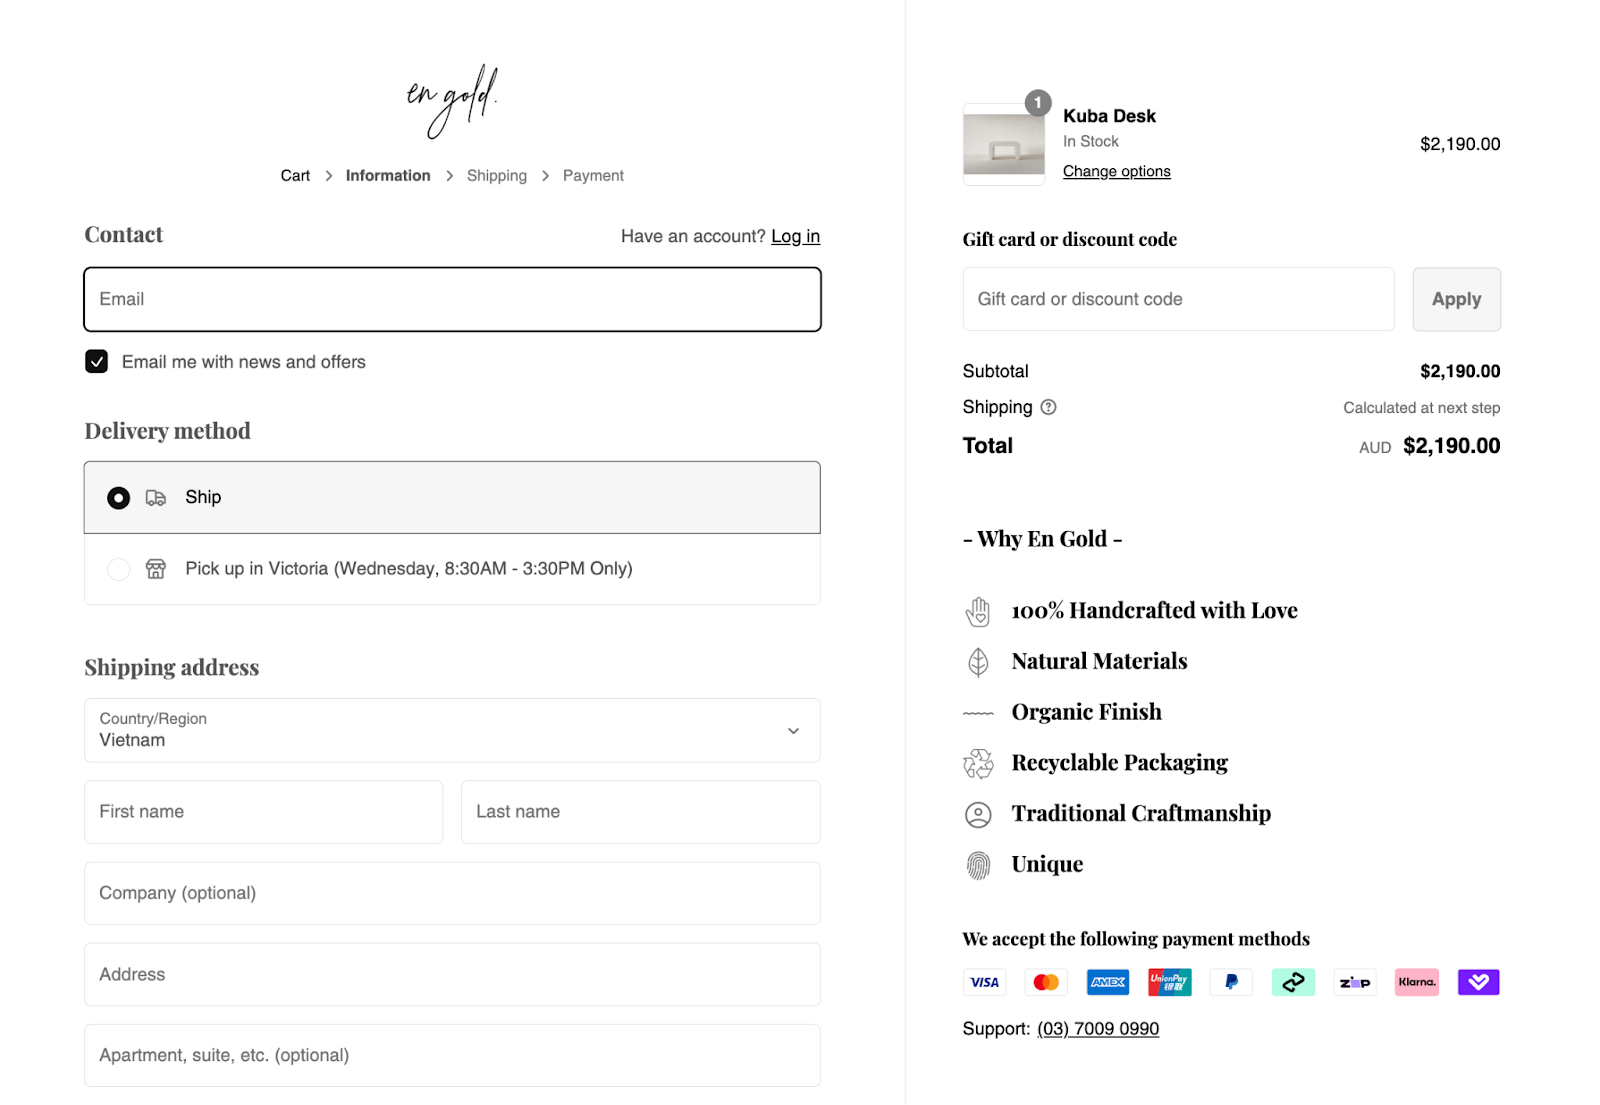
Task: Click the Last name field
Action: [x=641, y=812]
